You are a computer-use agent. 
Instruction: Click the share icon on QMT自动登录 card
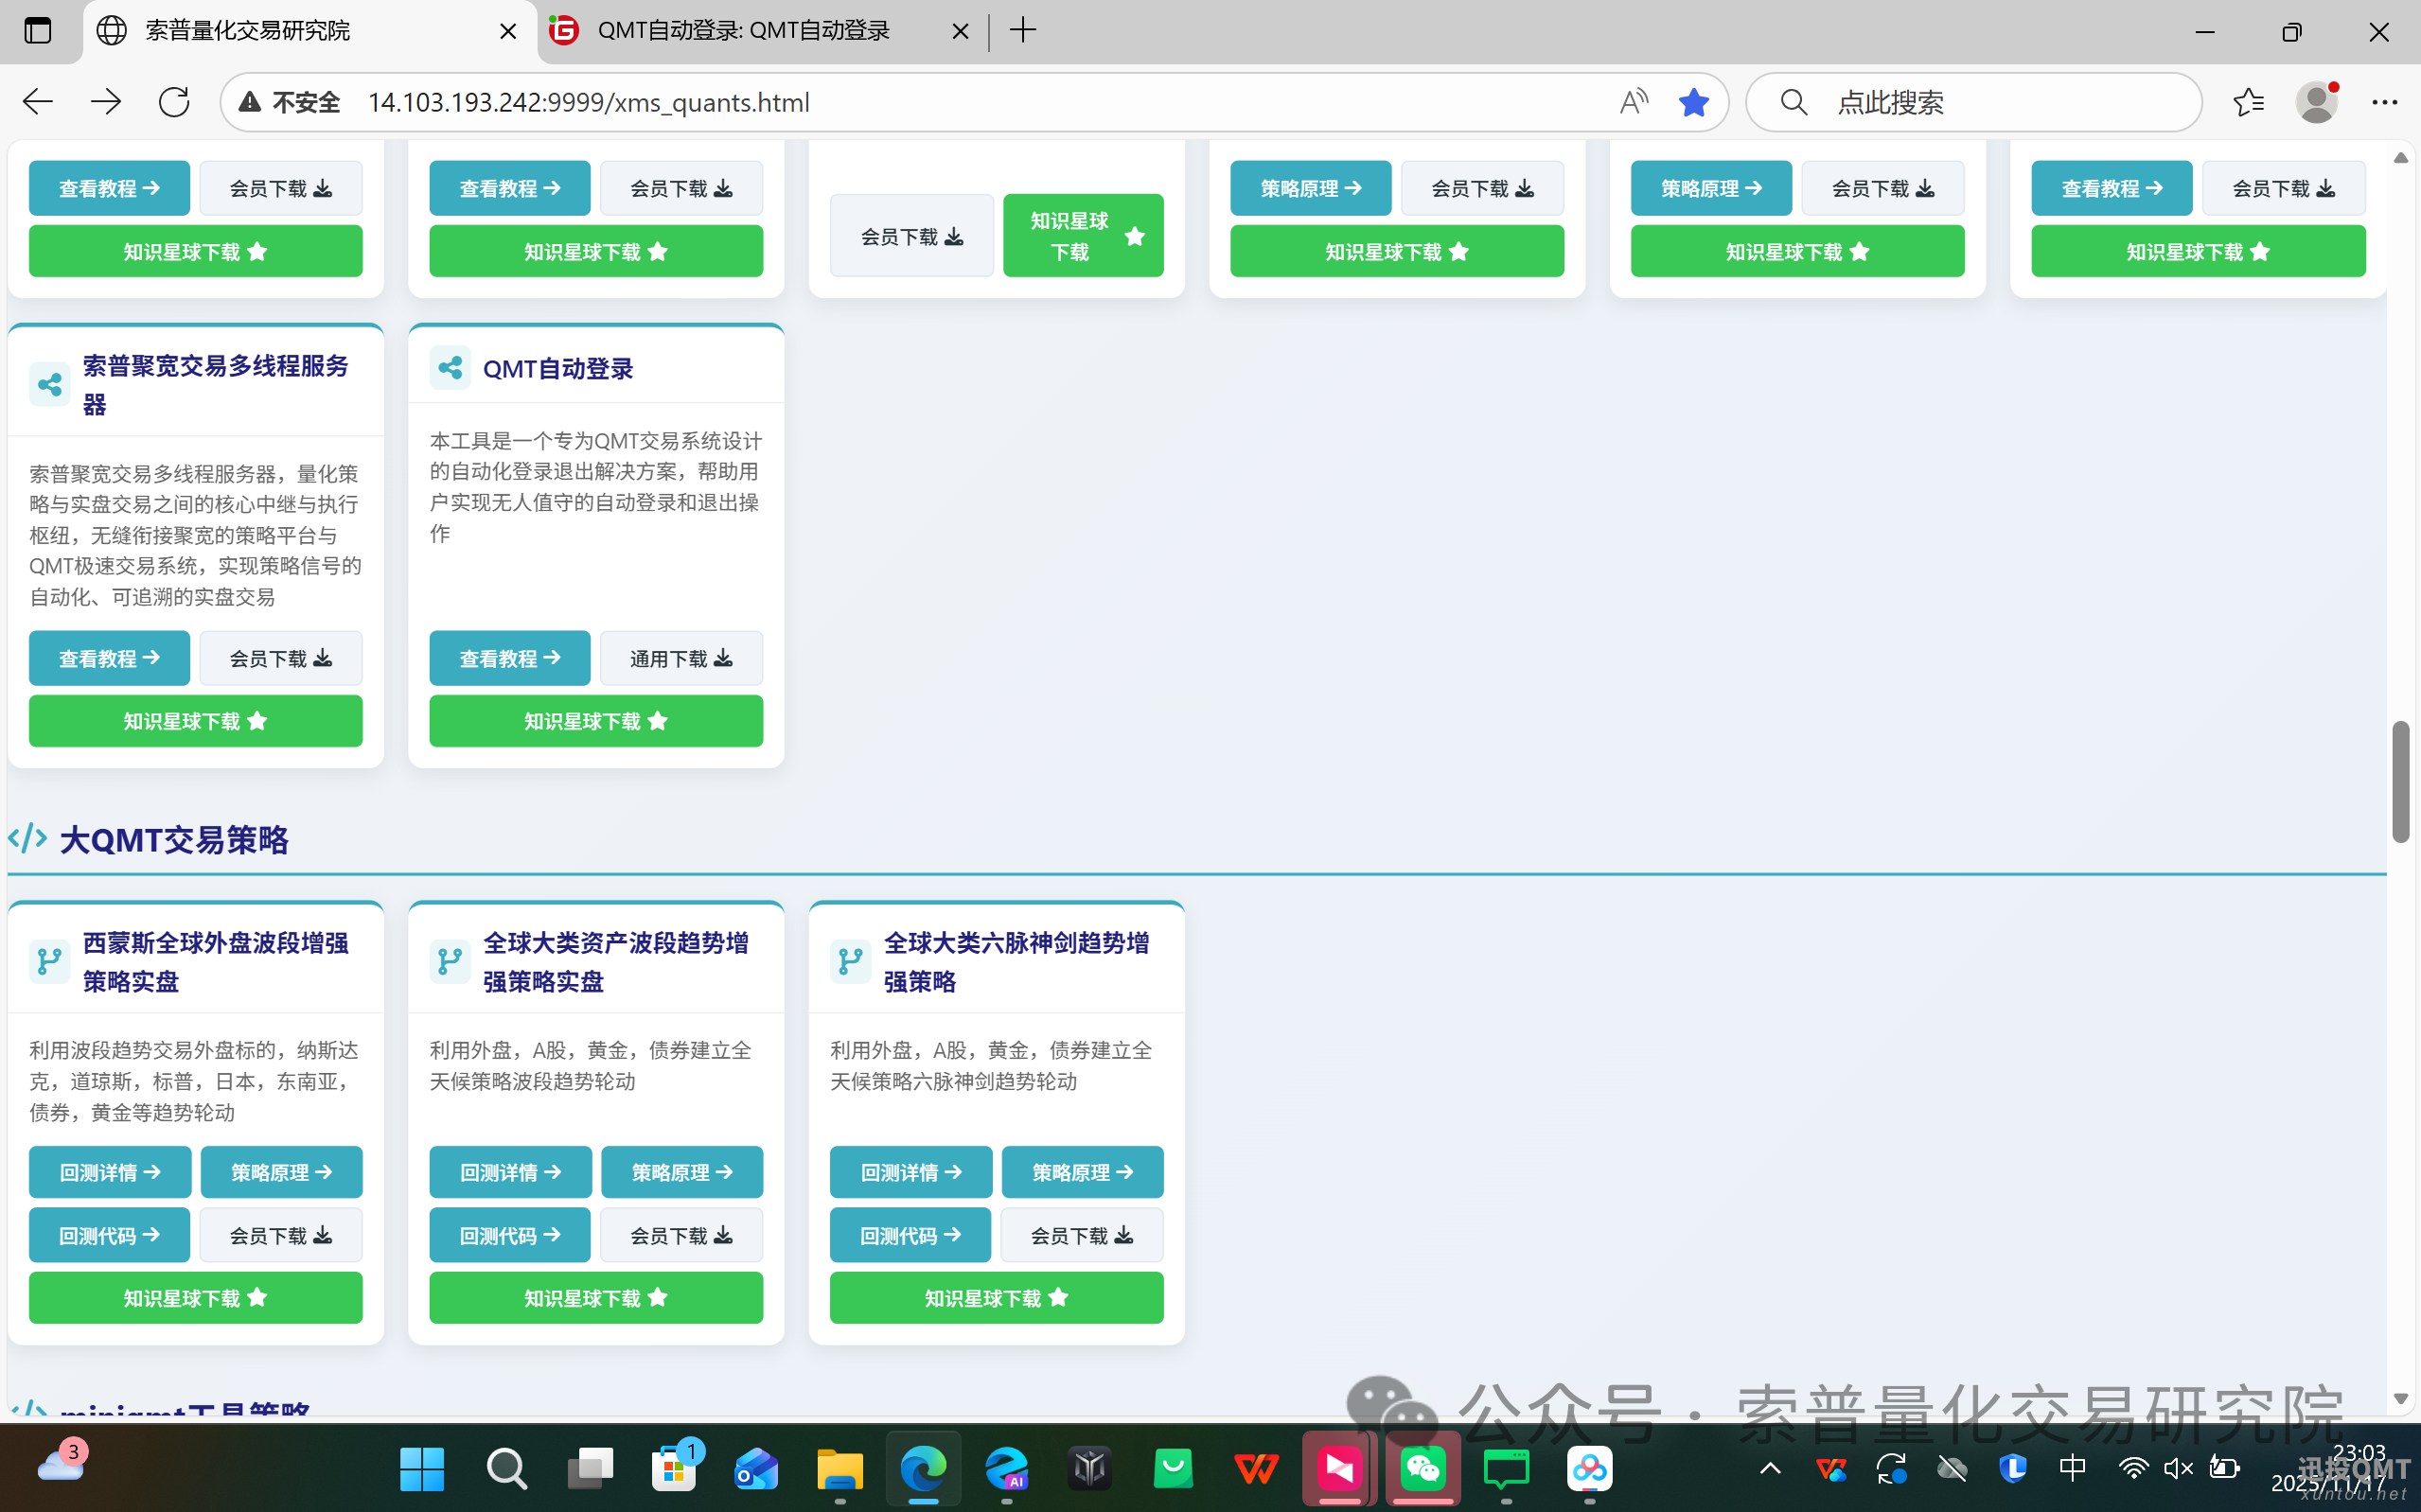[449, 367]
